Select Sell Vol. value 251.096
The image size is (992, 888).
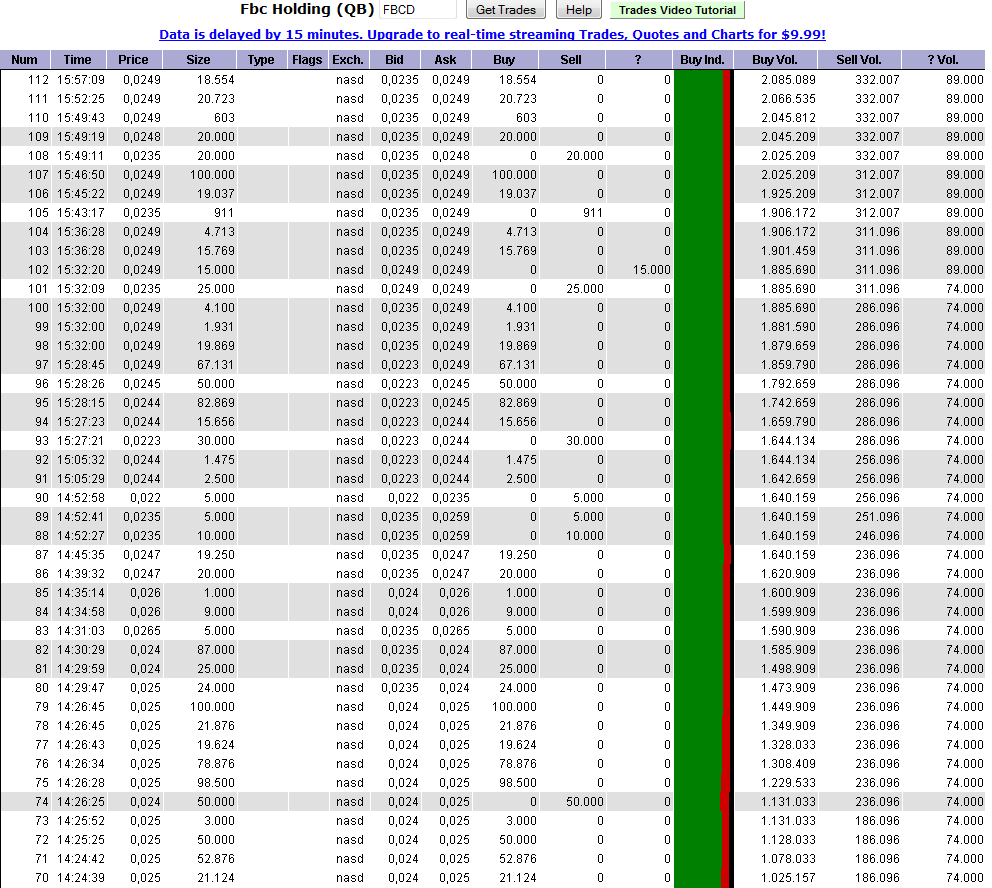point(877,516)
